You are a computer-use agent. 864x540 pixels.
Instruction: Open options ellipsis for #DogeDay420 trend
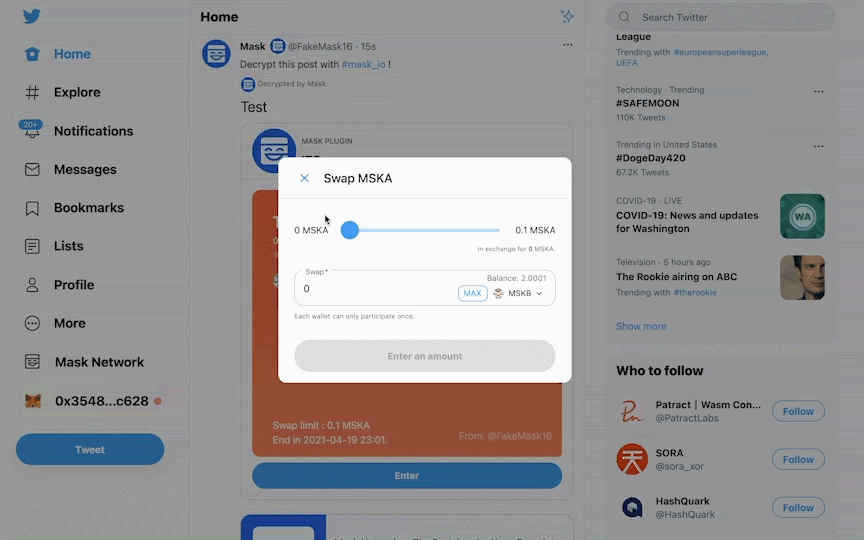tap(818, 147)
